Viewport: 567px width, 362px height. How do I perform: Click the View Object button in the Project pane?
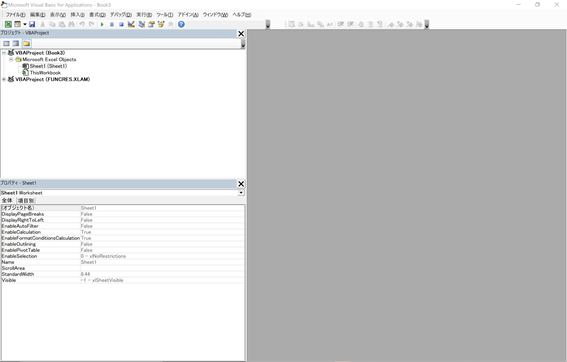(x=16, y=43)
